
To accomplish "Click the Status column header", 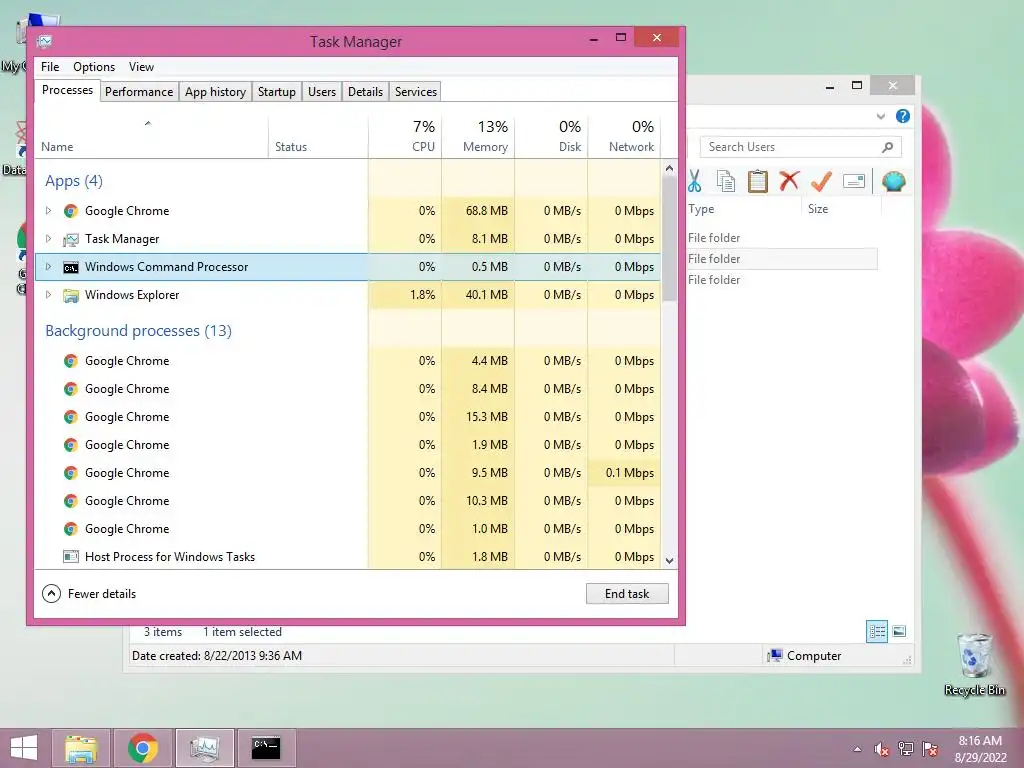I will [318, 137].
